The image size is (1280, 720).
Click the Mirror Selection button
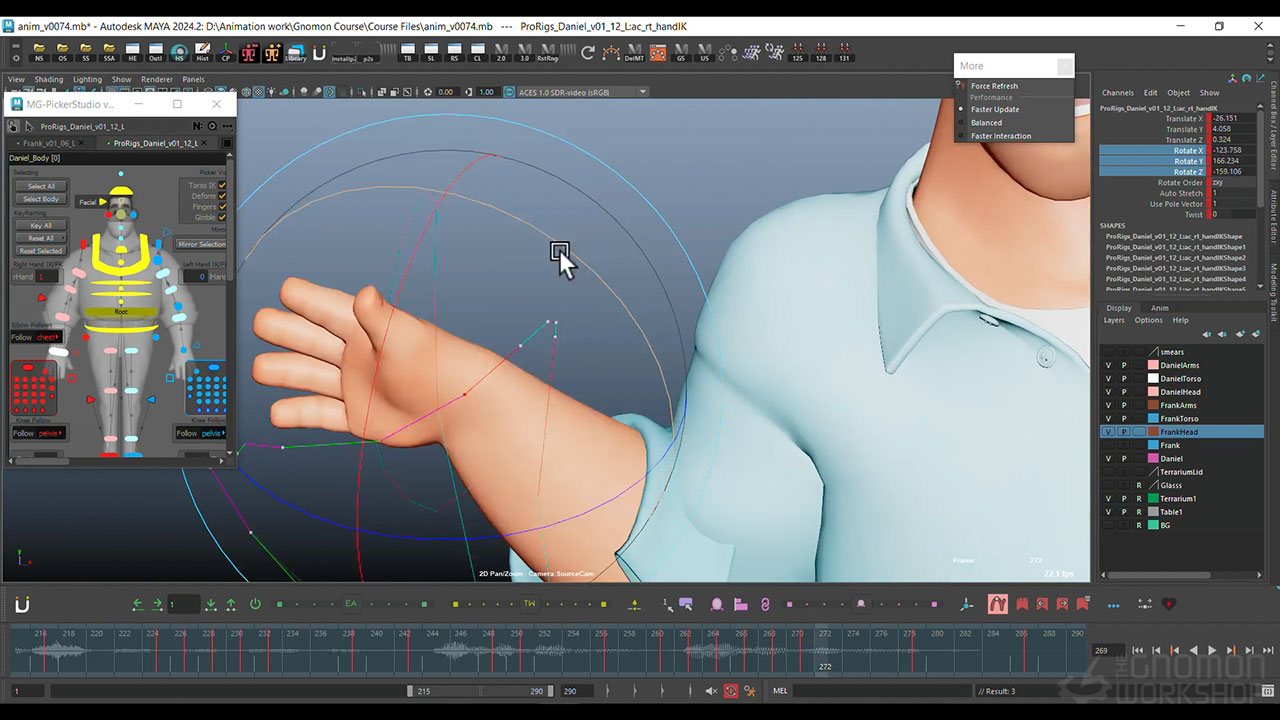[202, 244]
